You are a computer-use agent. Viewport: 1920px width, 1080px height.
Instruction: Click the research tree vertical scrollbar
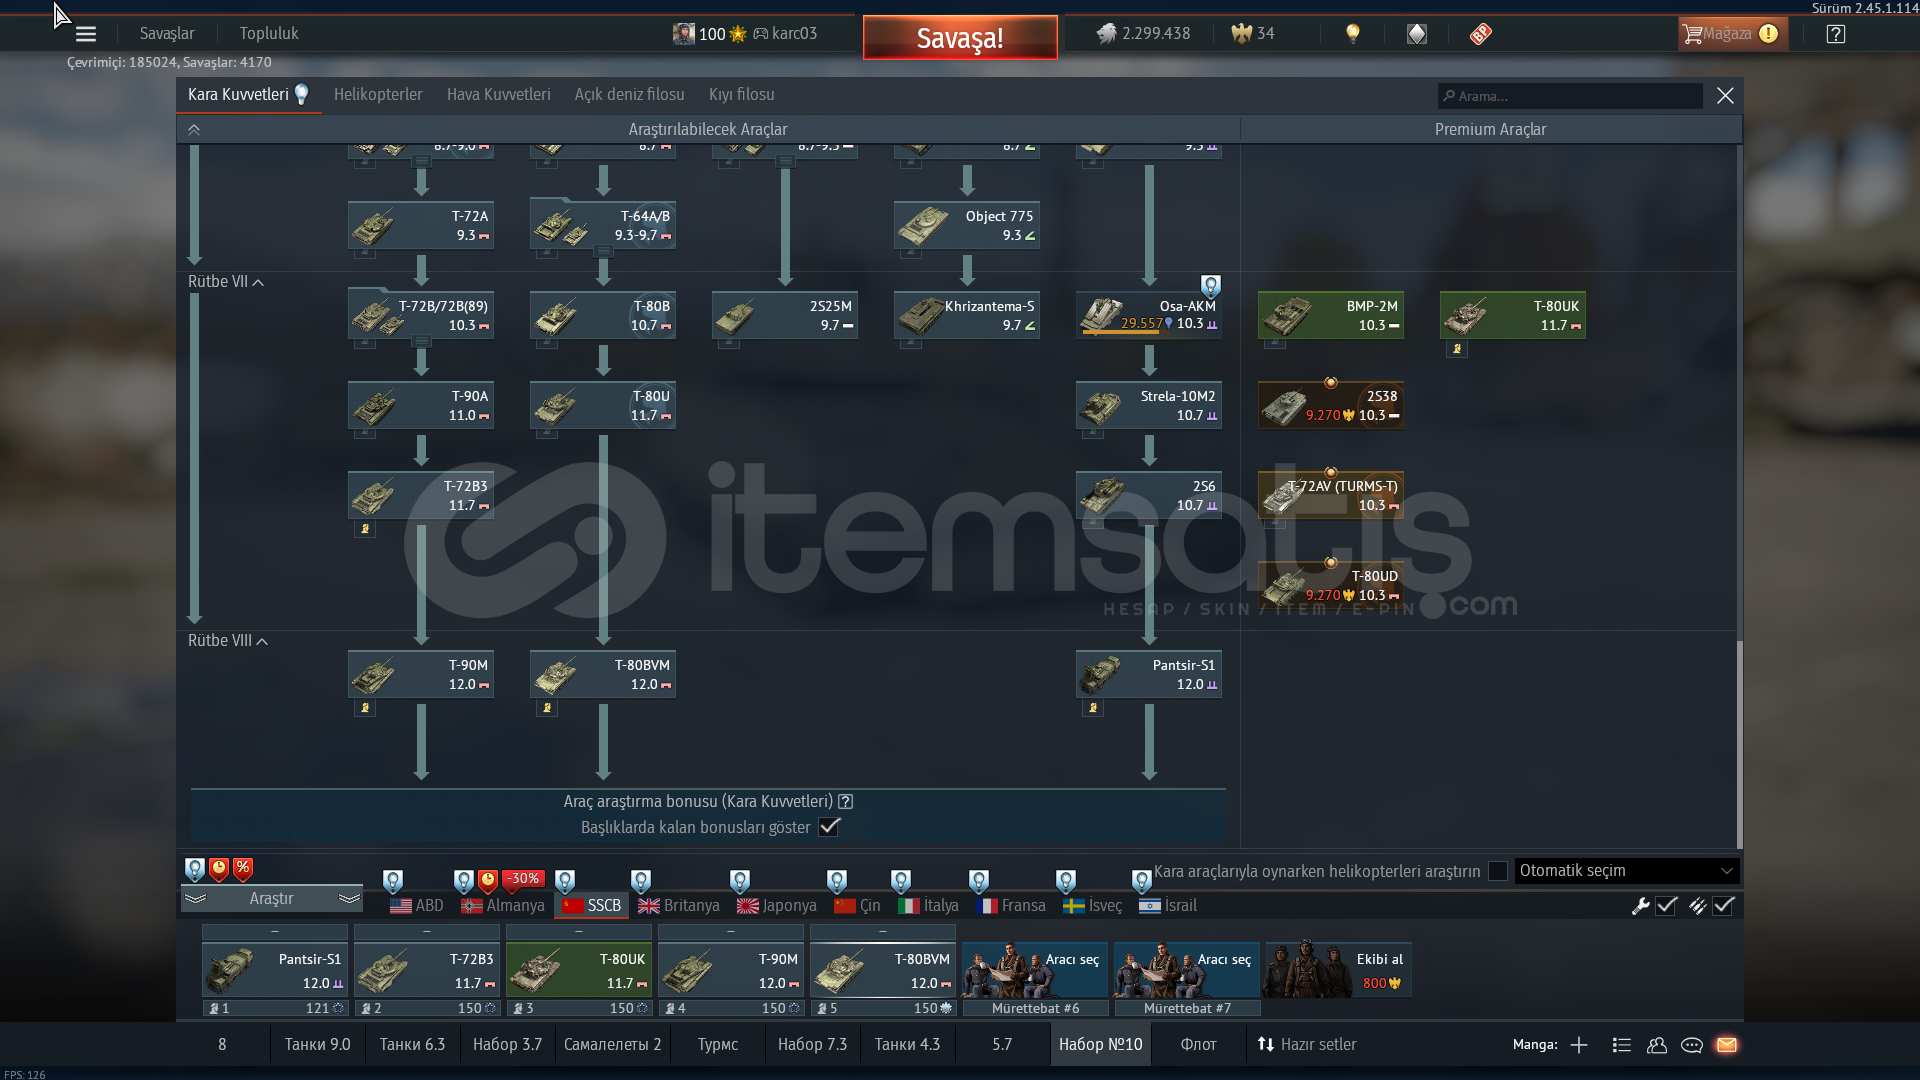point(1740,745)
